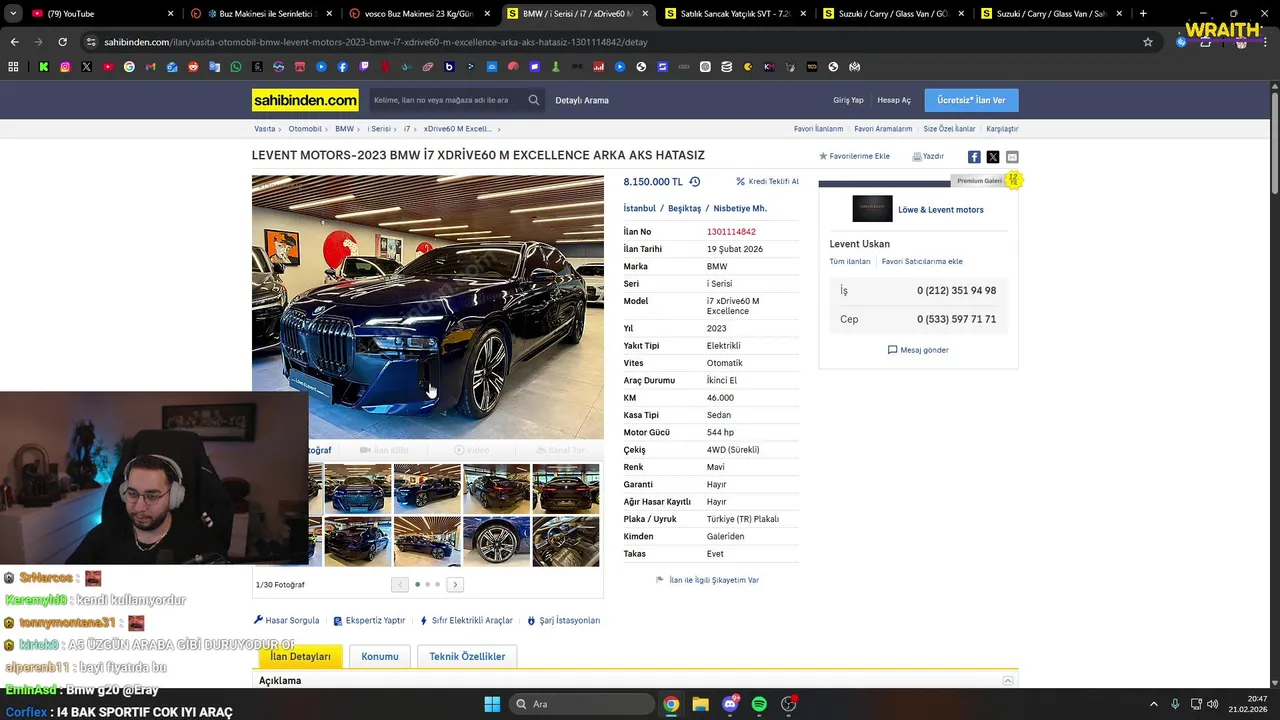
Task: Click price history clock icon
Action: 695,182
